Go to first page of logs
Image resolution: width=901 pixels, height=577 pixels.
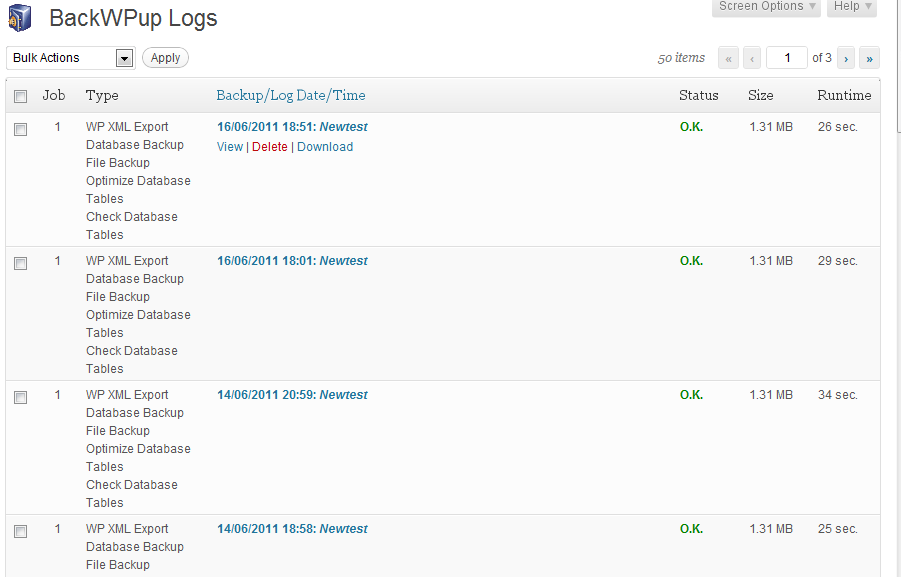click(x=729, y=58)
